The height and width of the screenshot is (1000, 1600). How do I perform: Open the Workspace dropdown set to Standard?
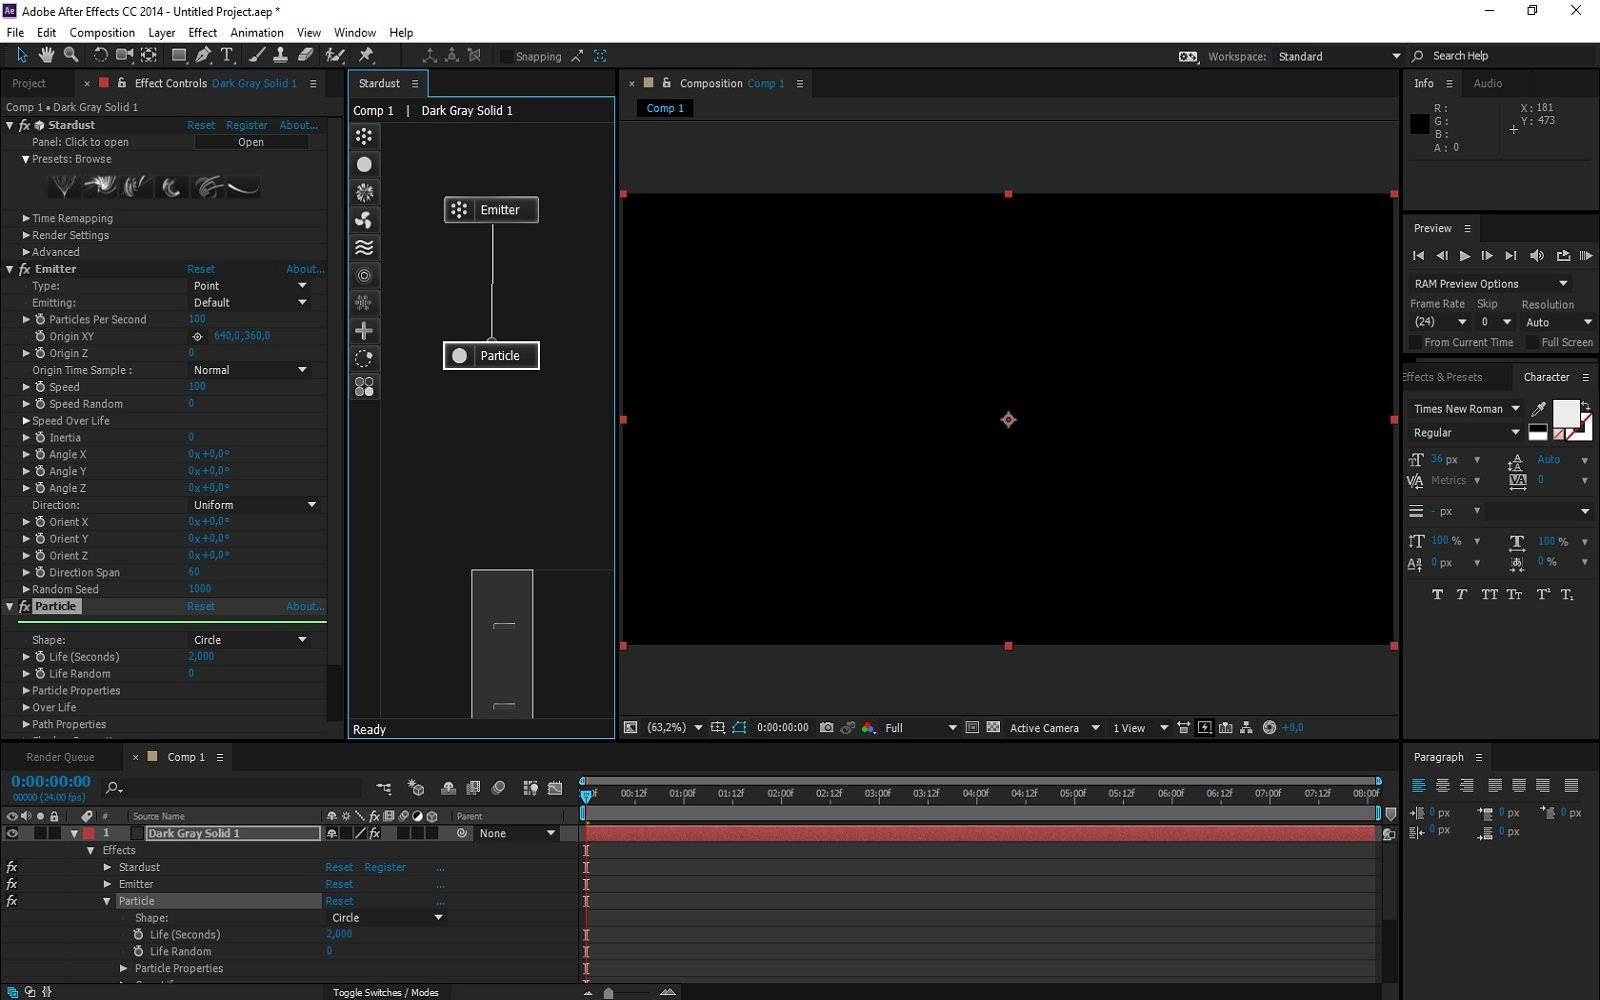coord(1338,57)
